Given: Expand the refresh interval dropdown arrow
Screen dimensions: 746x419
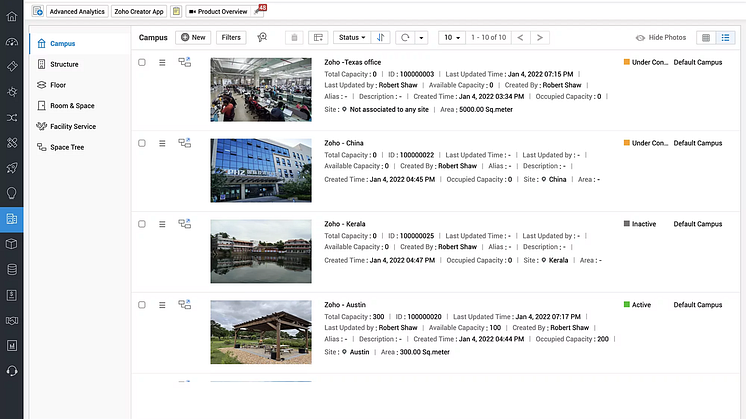Looking at the screenshot, I should click(421, 38).
